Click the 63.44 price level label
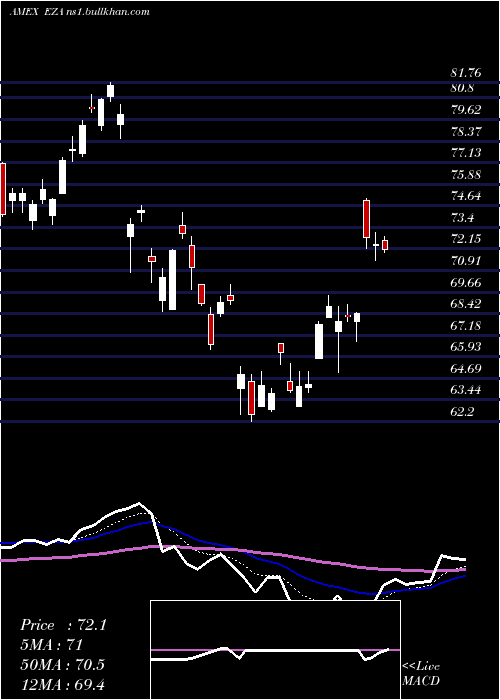500x700 pixels. [x=467, y=390]
